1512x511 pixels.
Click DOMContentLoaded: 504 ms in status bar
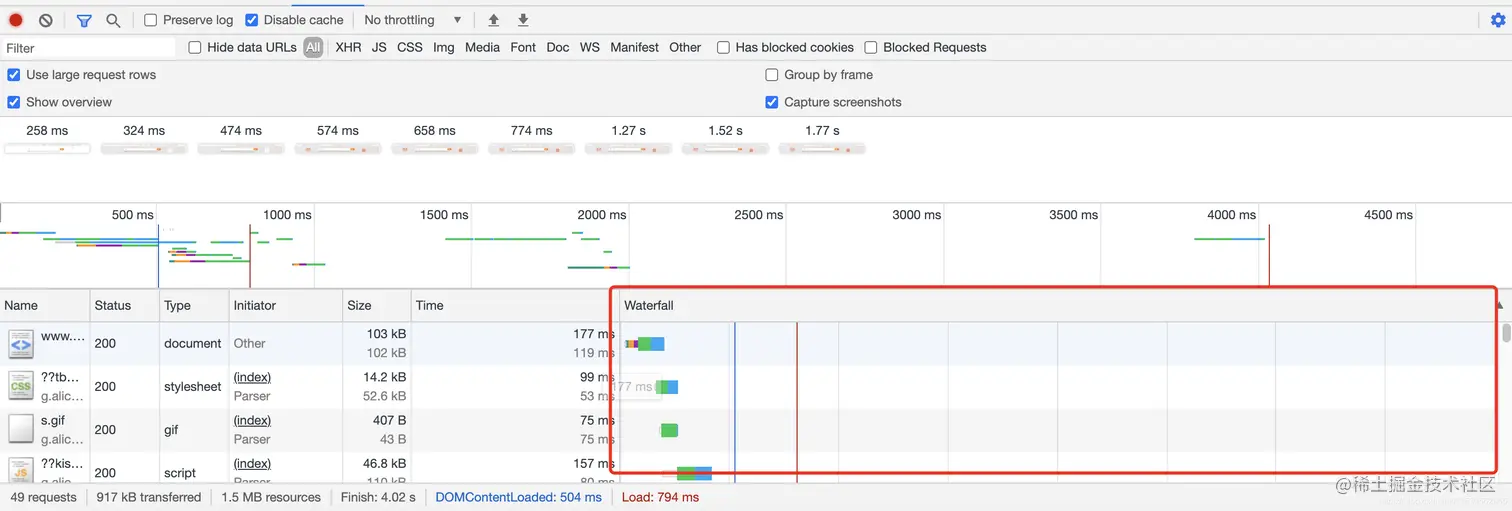(x=518, y=497)
